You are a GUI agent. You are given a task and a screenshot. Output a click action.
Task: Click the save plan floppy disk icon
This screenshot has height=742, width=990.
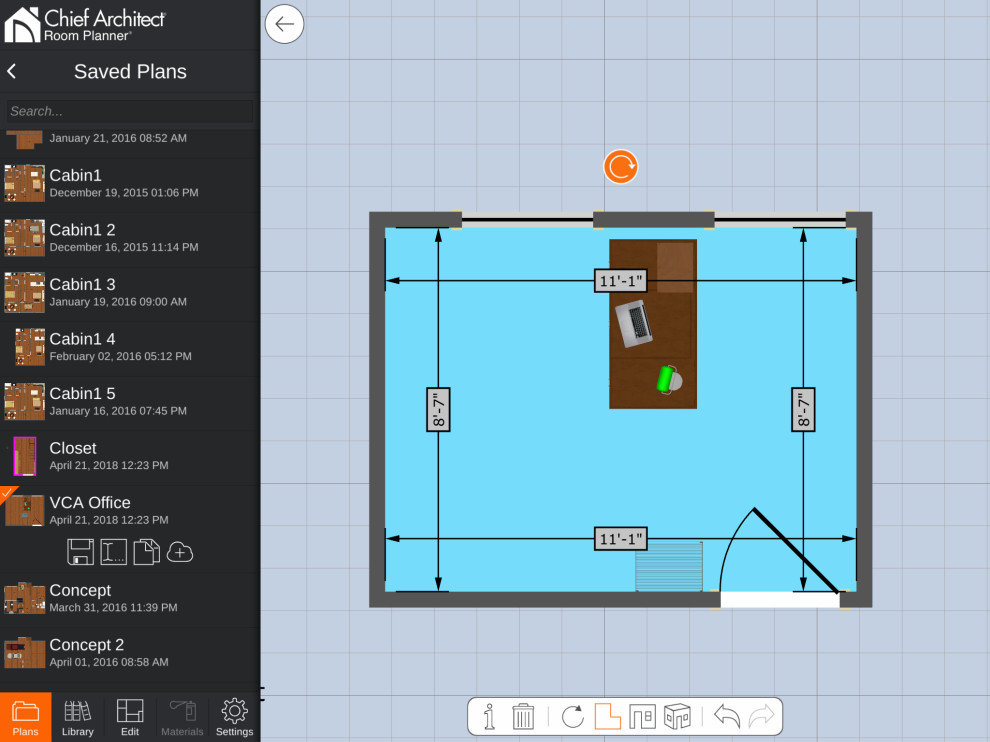81,552
